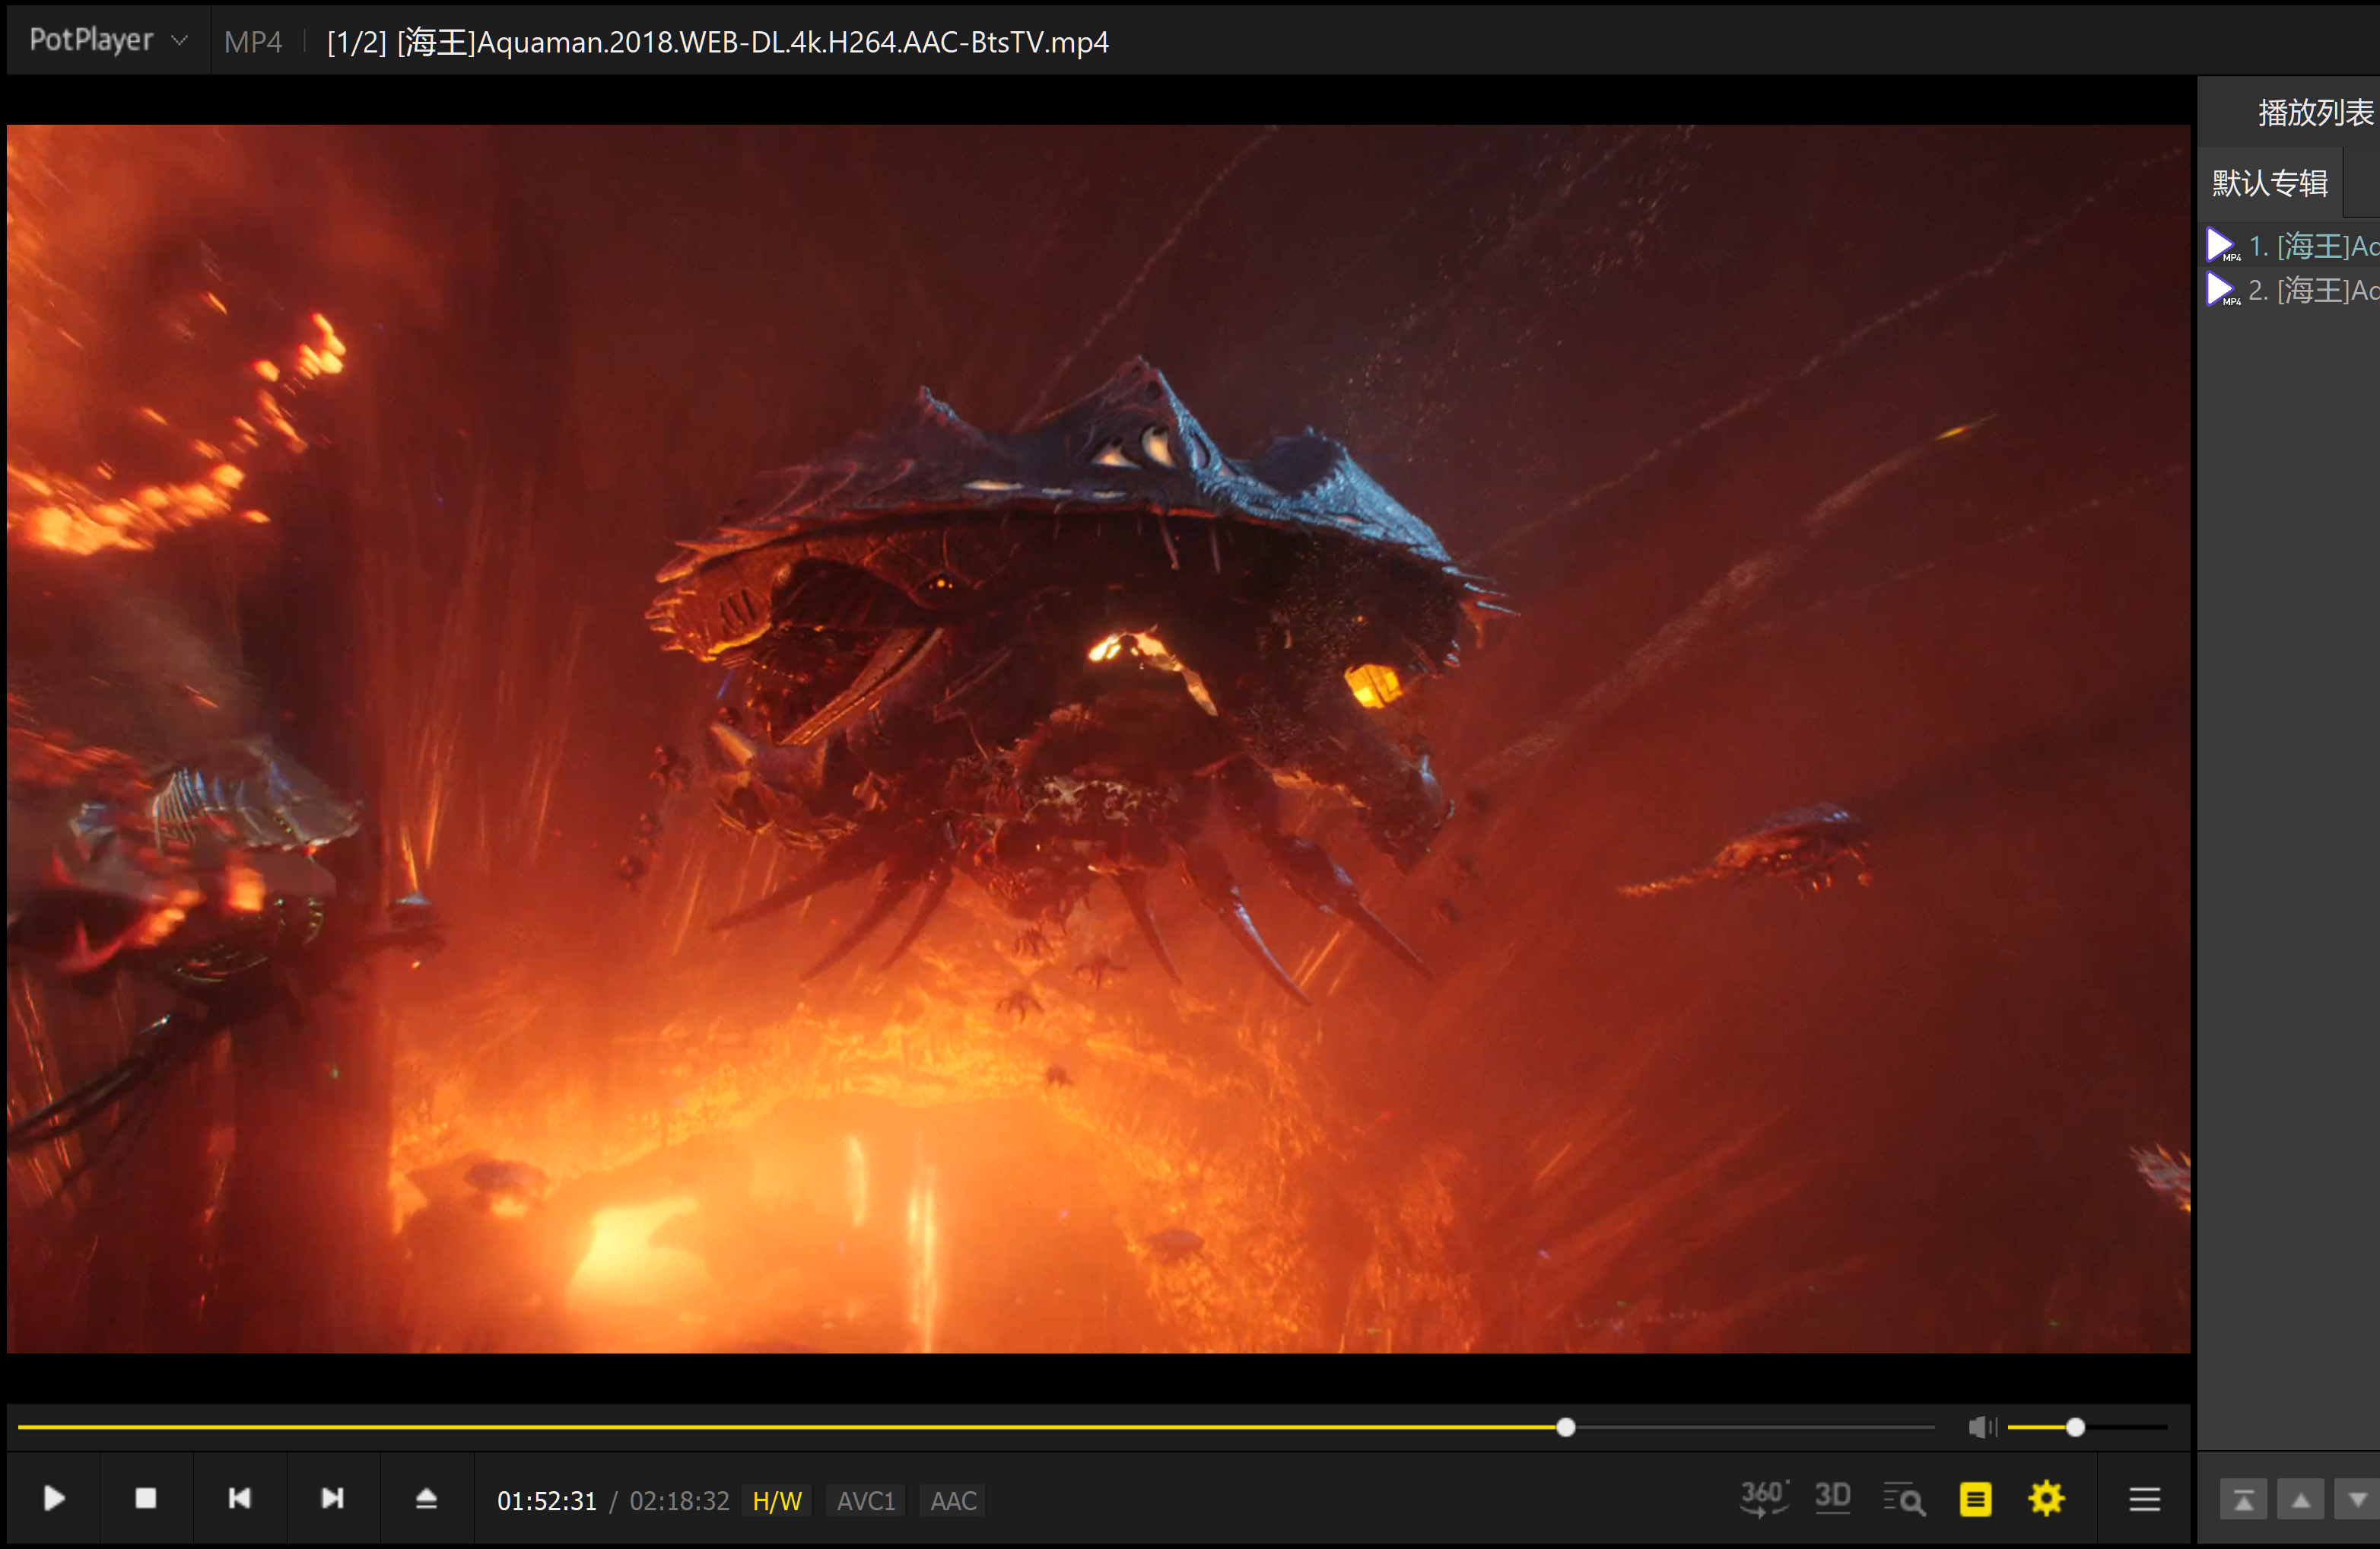The width and height of the screenshot is (2380, 1549).
Task: Skip to next track
Action: 332,1498
